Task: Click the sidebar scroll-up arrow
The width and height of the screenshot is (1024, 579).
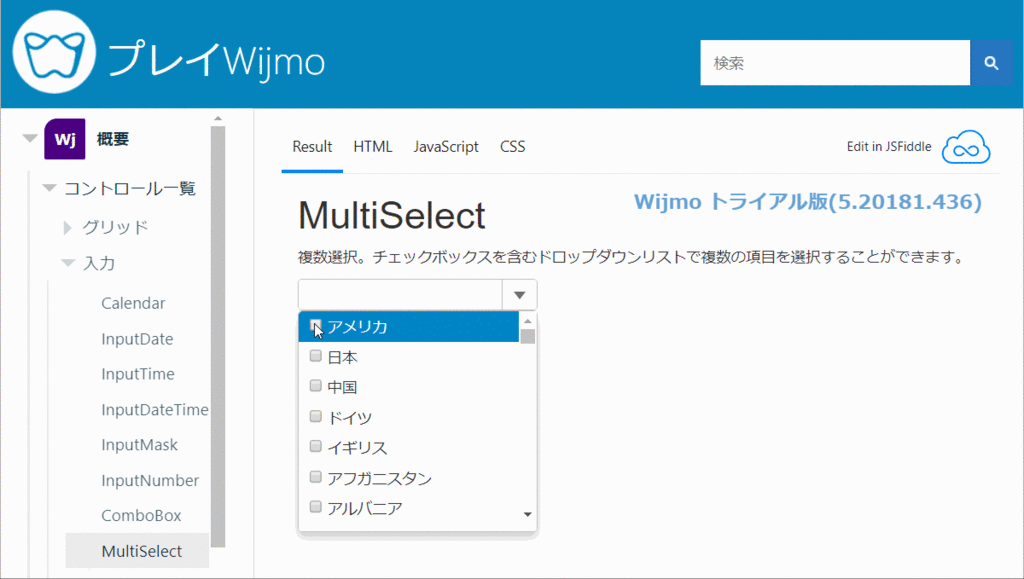Action: point(218,119)
